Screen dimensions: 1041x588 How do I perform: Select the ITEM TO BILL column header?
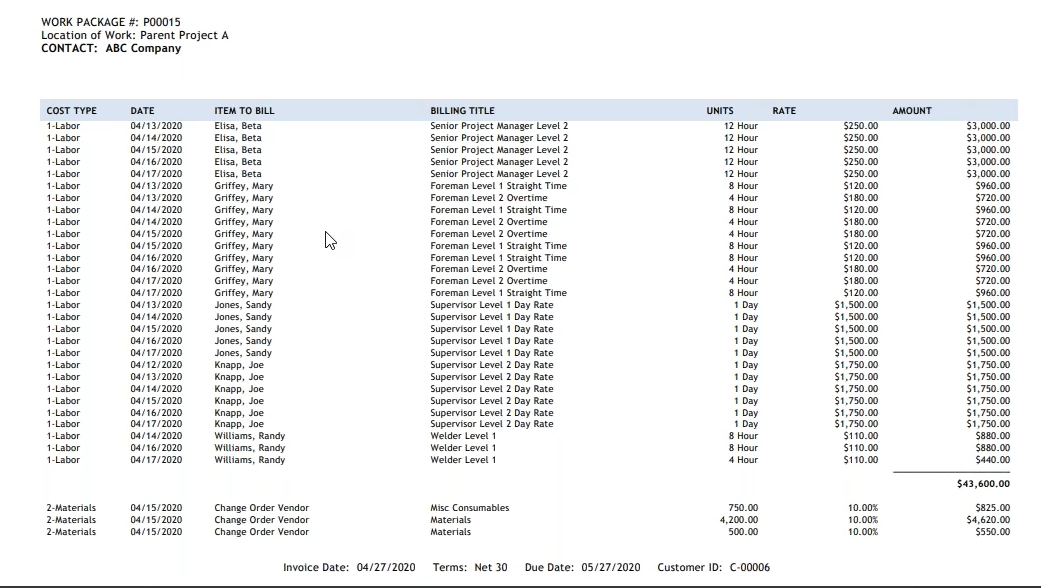pyautogui.click(x=244, y=111)
